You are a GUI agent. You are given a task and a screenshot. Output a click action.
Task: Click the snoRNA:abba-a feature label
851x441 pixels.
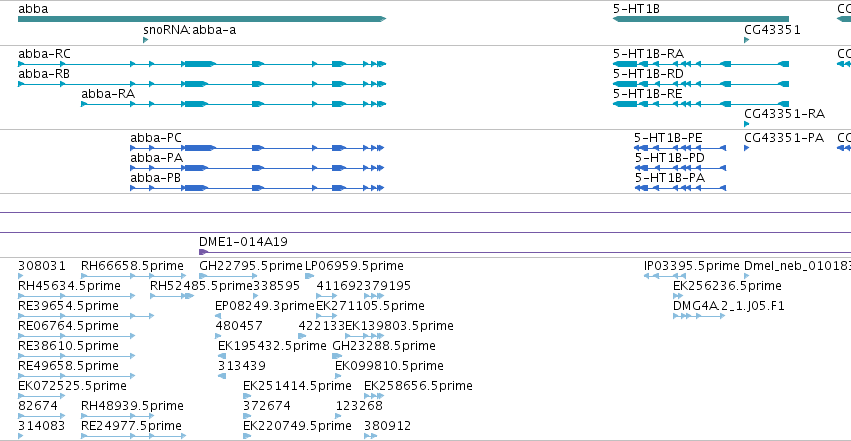[189, 30]
